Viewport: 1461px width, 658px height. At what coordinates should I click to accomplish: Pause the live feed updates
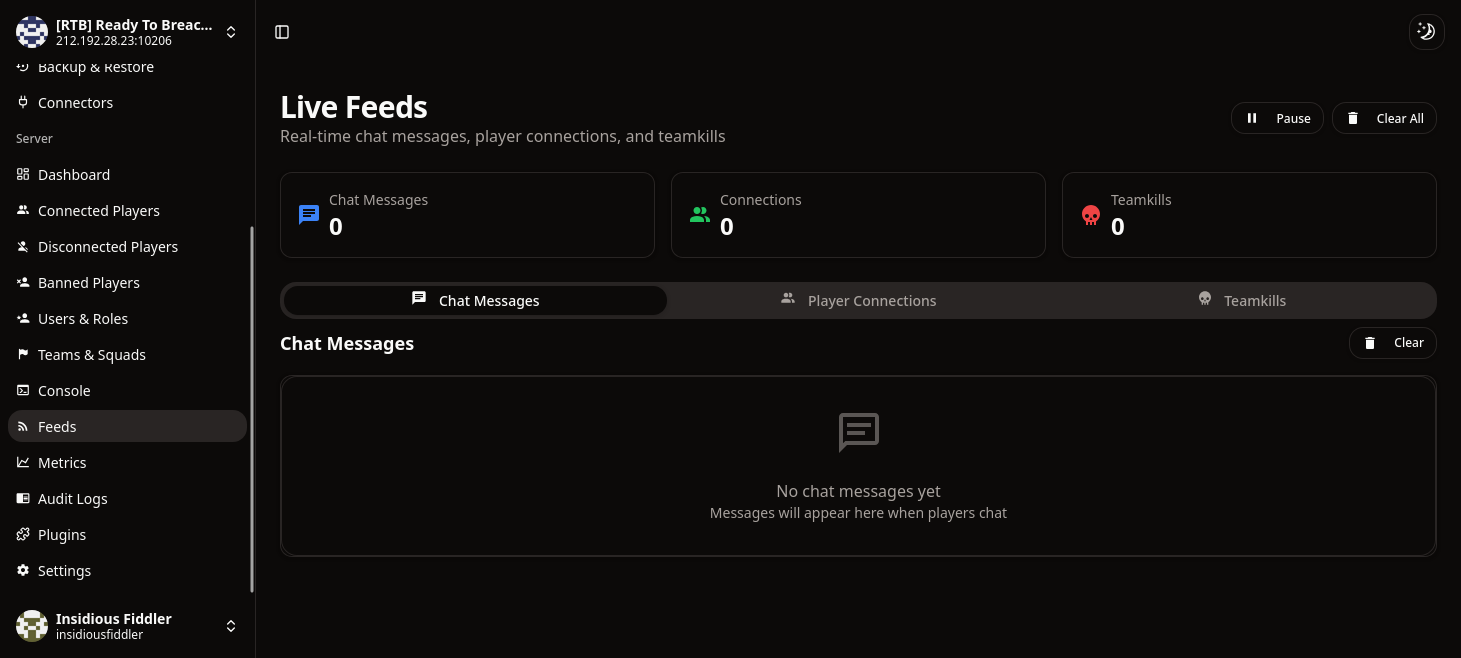(1277, 117)
